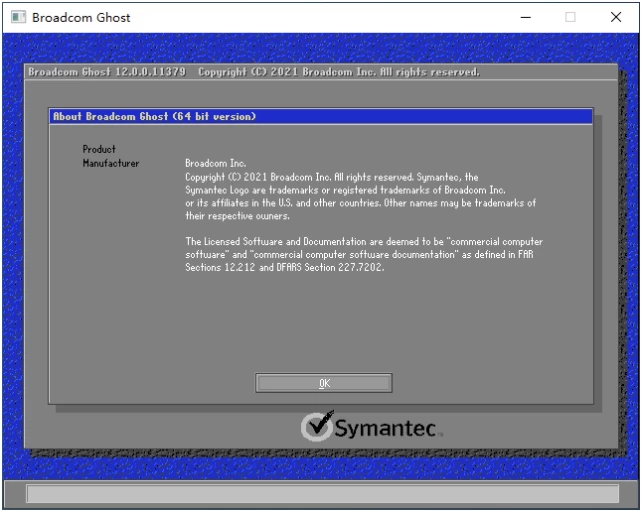Screen dimensions: 641x511
Task: Select the Manufacturer label
Action: [x=111, y=163]
